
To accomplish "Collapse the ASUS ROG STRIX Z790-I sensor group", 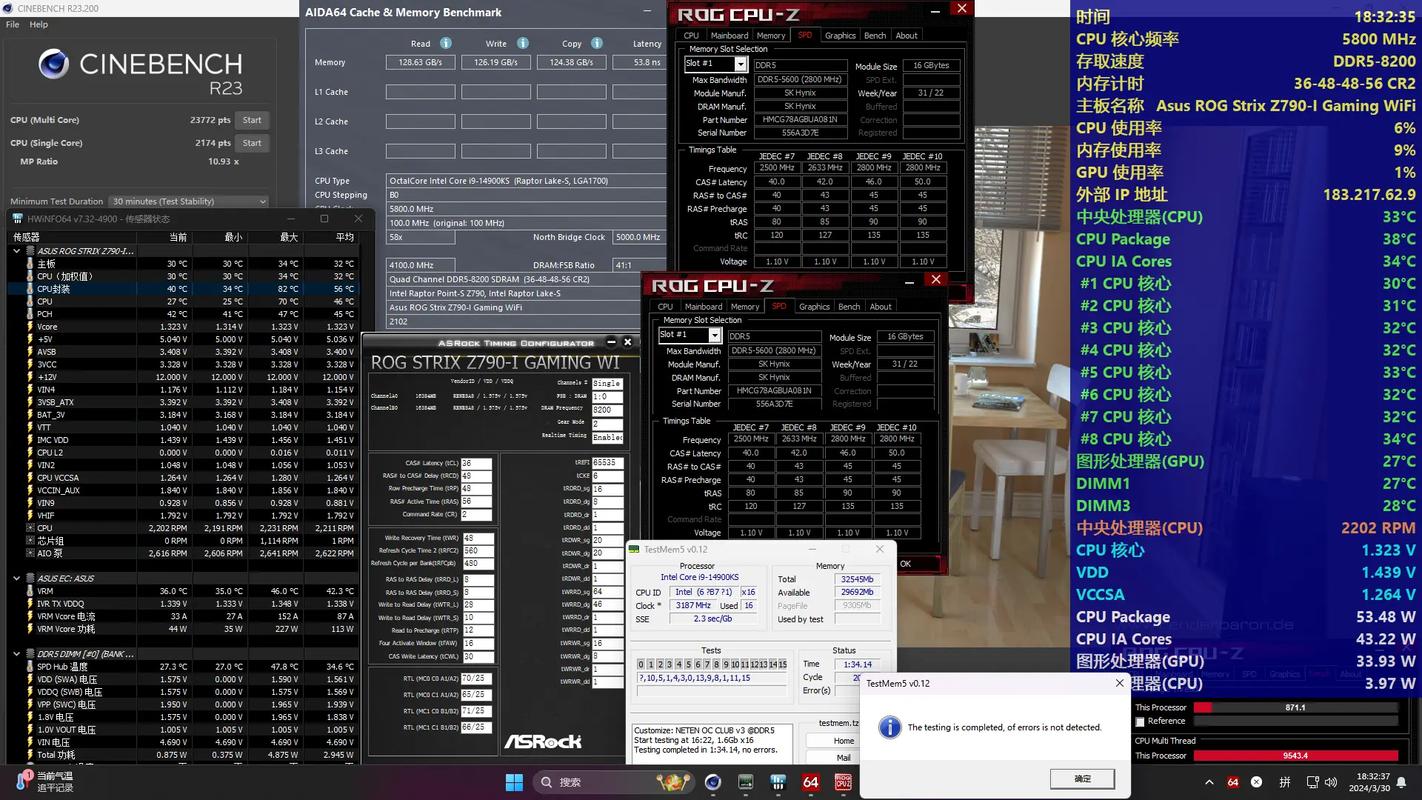I will [16, 251].
